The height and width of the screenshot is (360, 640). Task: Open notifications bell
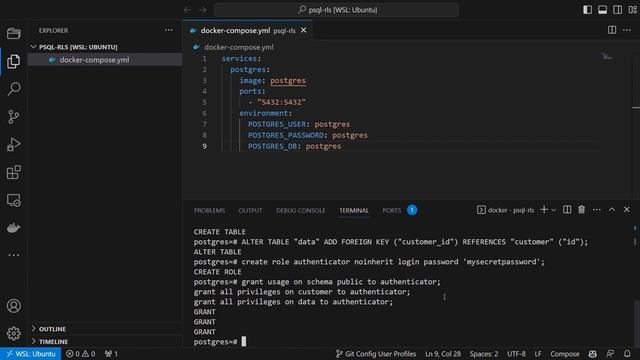[x=627, y=354]
